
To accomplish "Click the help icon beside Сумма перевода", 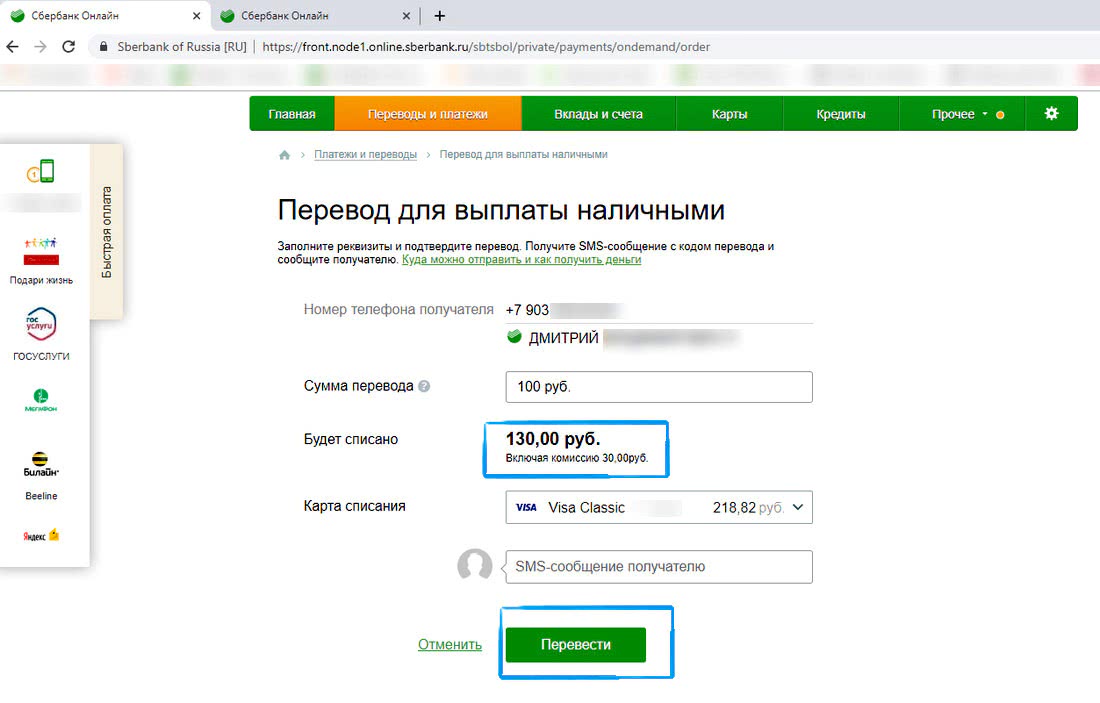I will (x=424, y=386).
